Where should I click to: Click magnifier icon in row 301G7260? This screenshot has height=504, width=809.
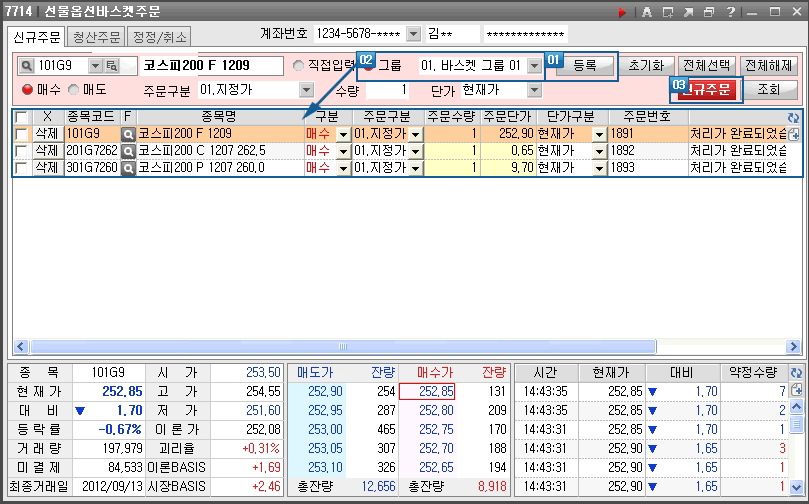pyautogui.click(x=128, y=168)
